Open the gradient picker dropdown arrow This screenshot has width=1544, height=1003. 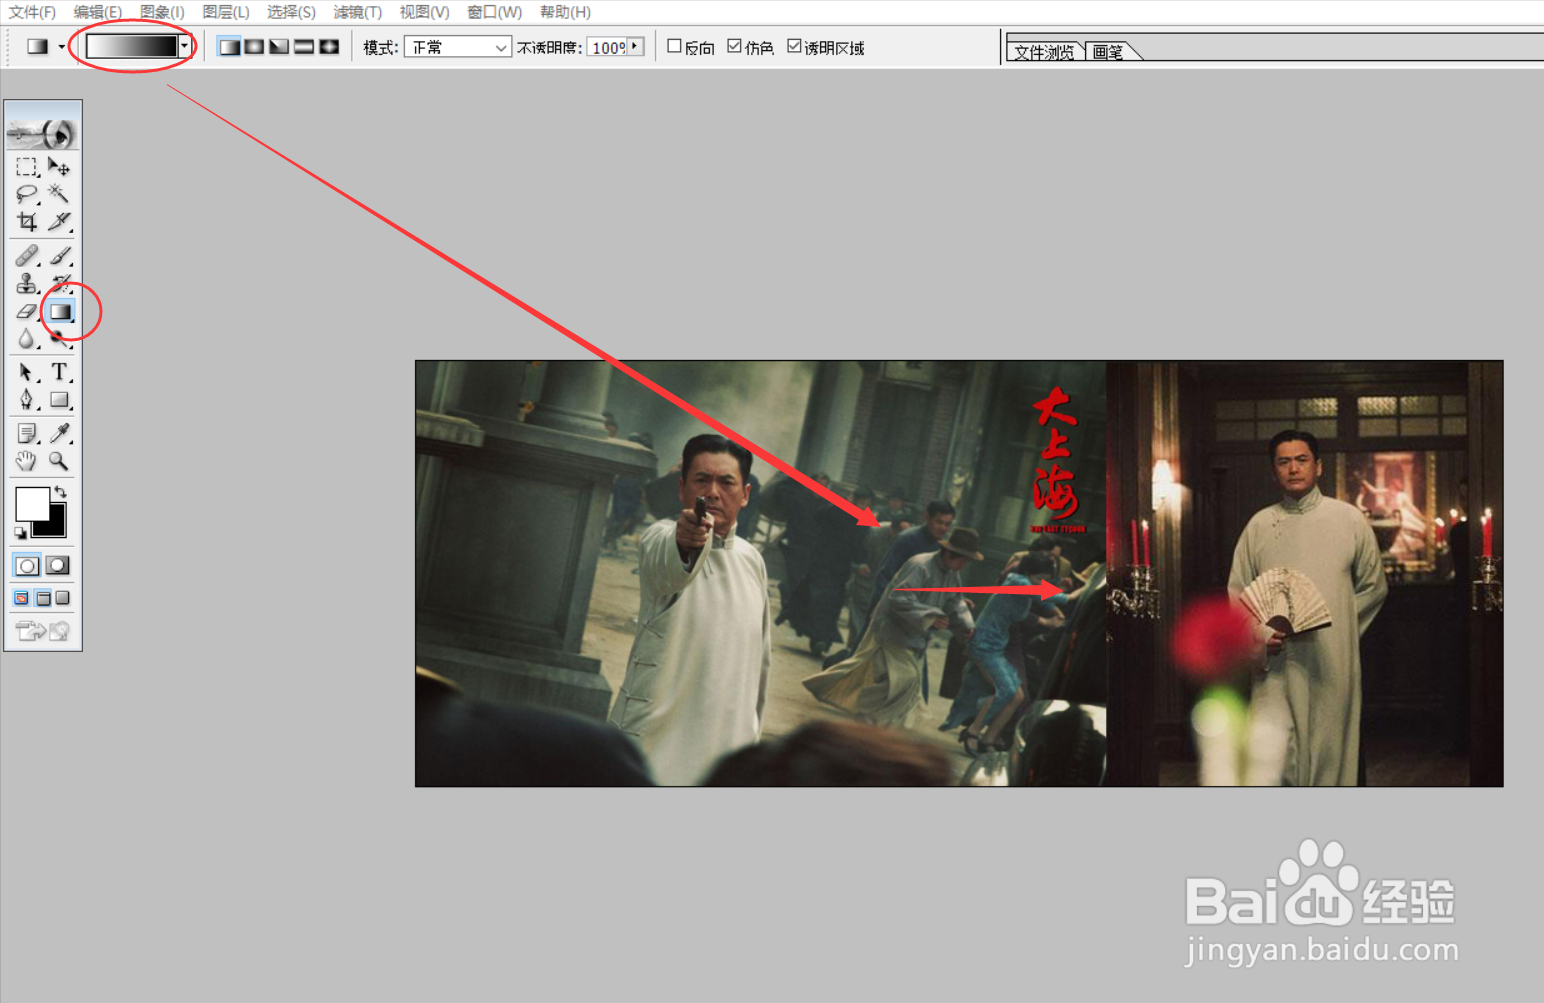pos(184,46)
